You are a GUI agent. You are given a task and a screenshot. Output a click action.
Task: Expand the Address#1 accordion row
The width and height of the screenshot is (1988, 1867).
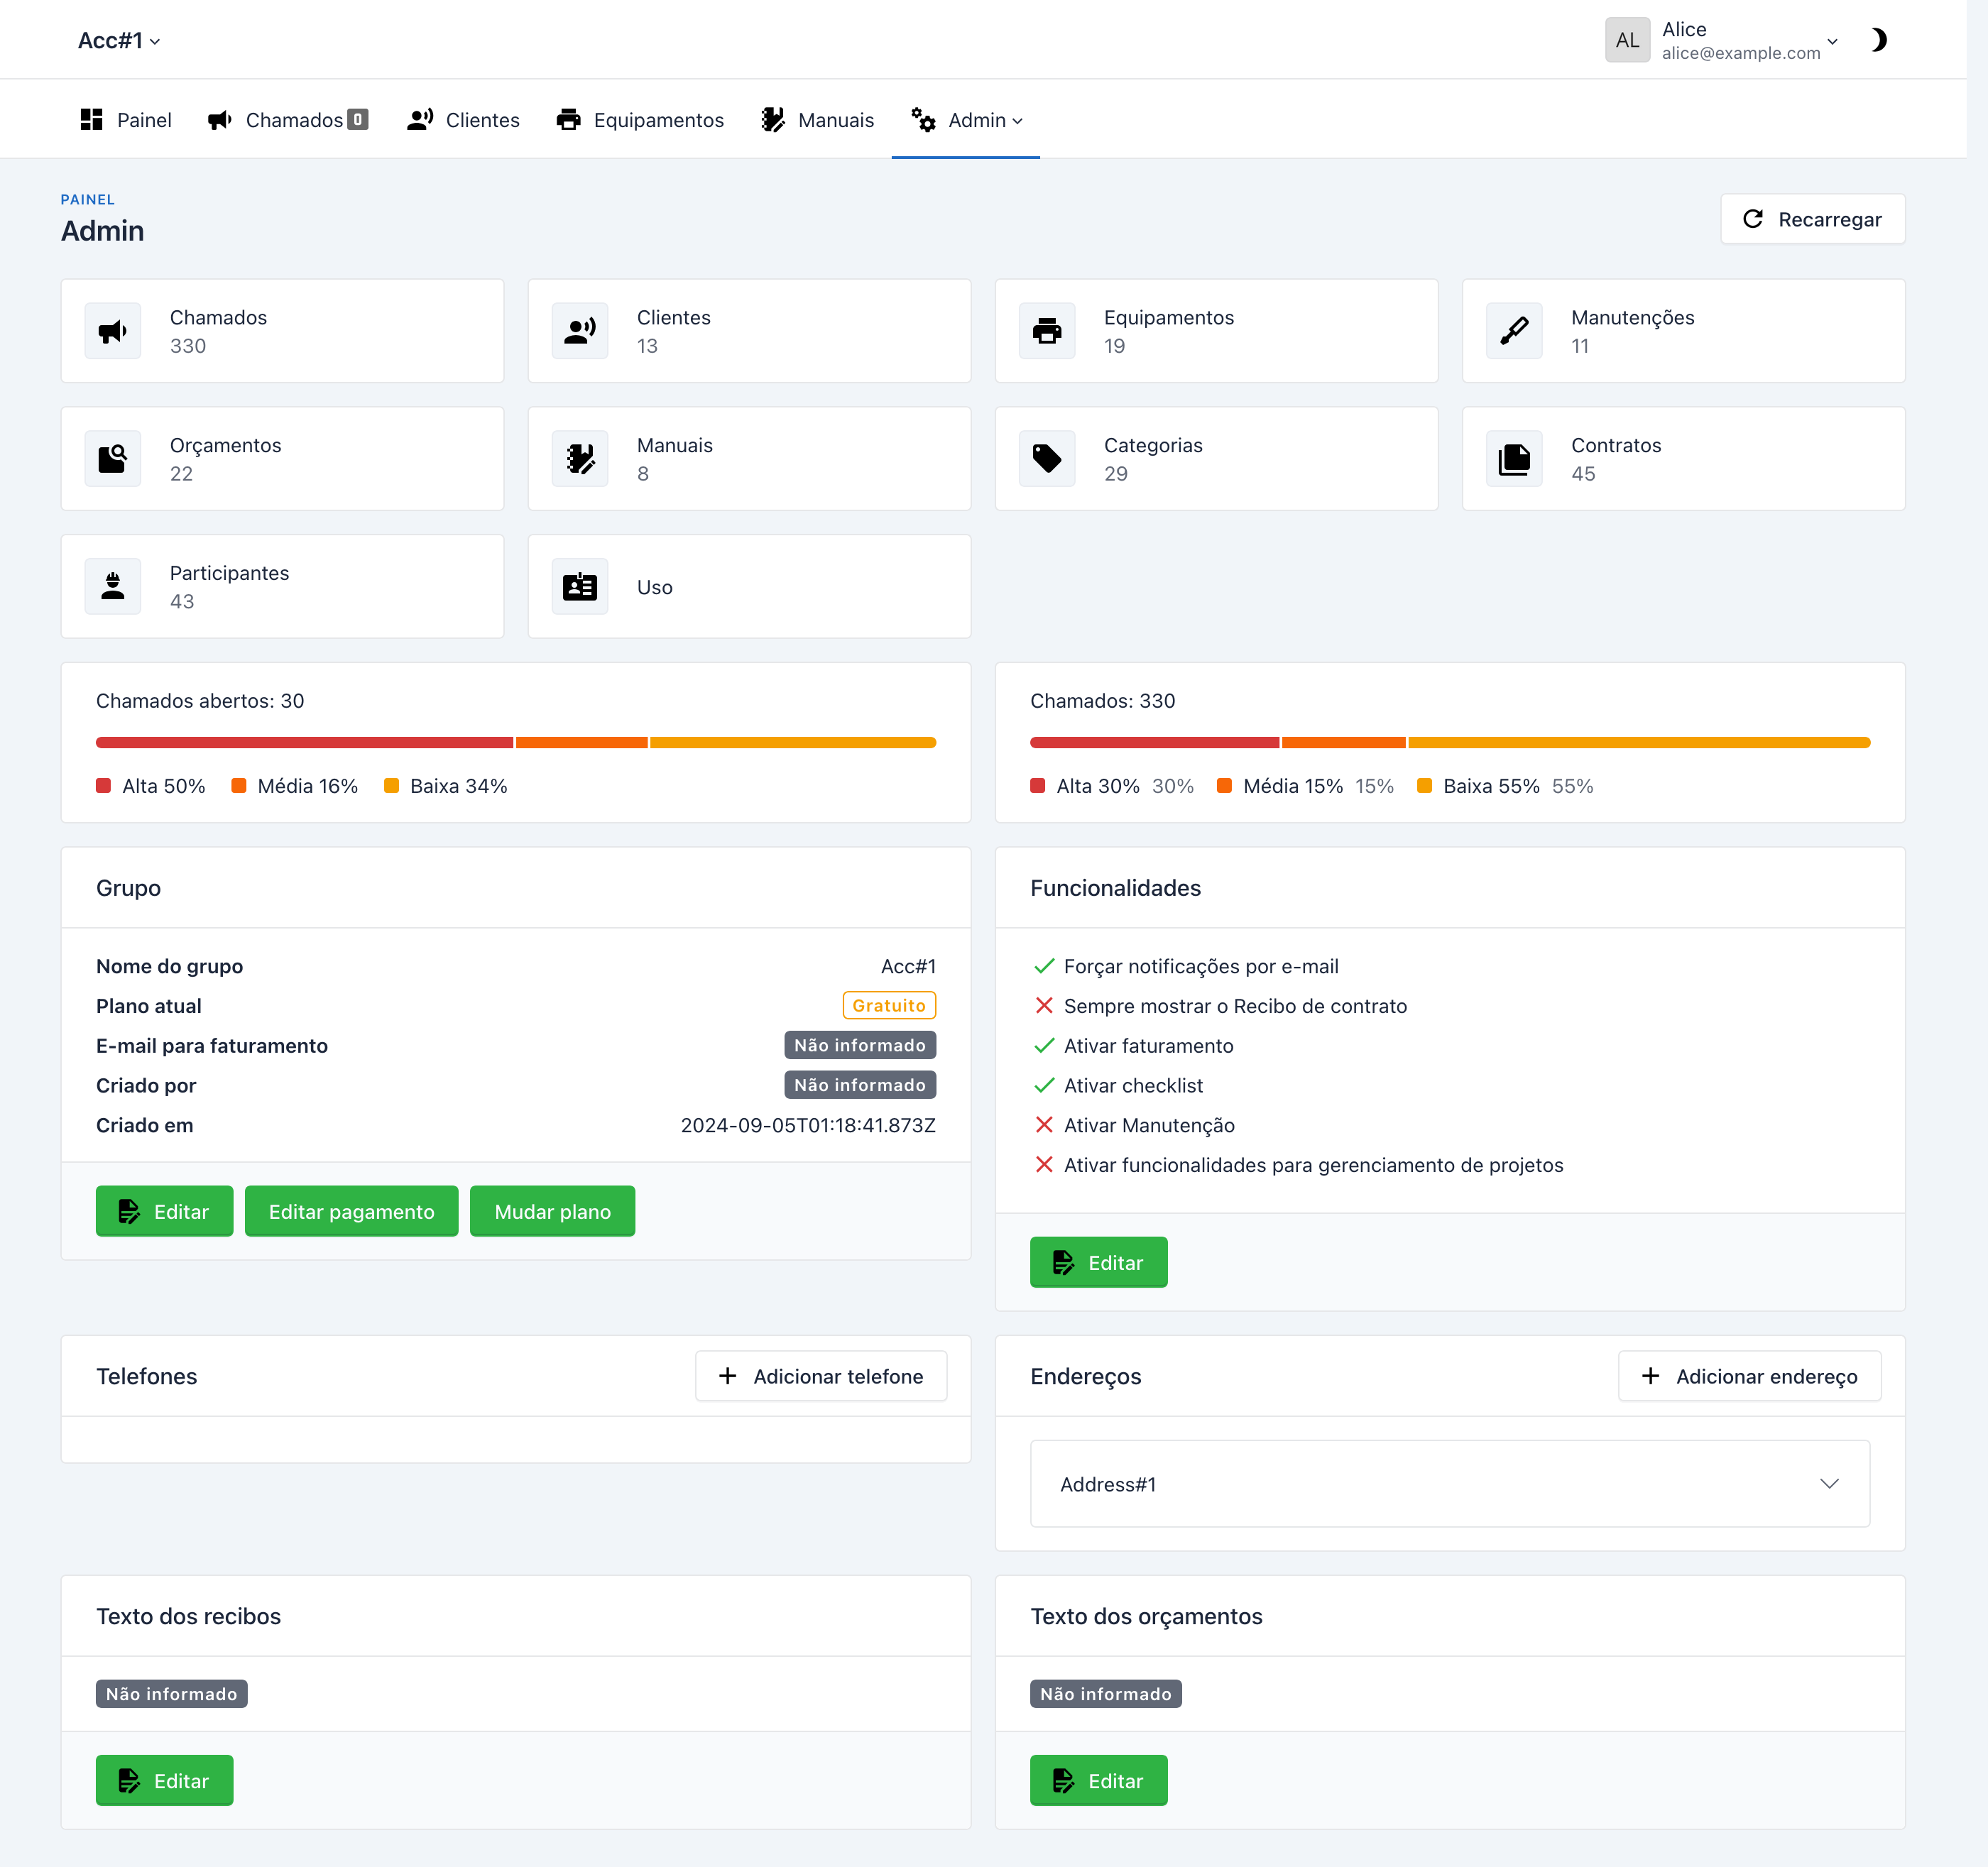[1450, 1484]
